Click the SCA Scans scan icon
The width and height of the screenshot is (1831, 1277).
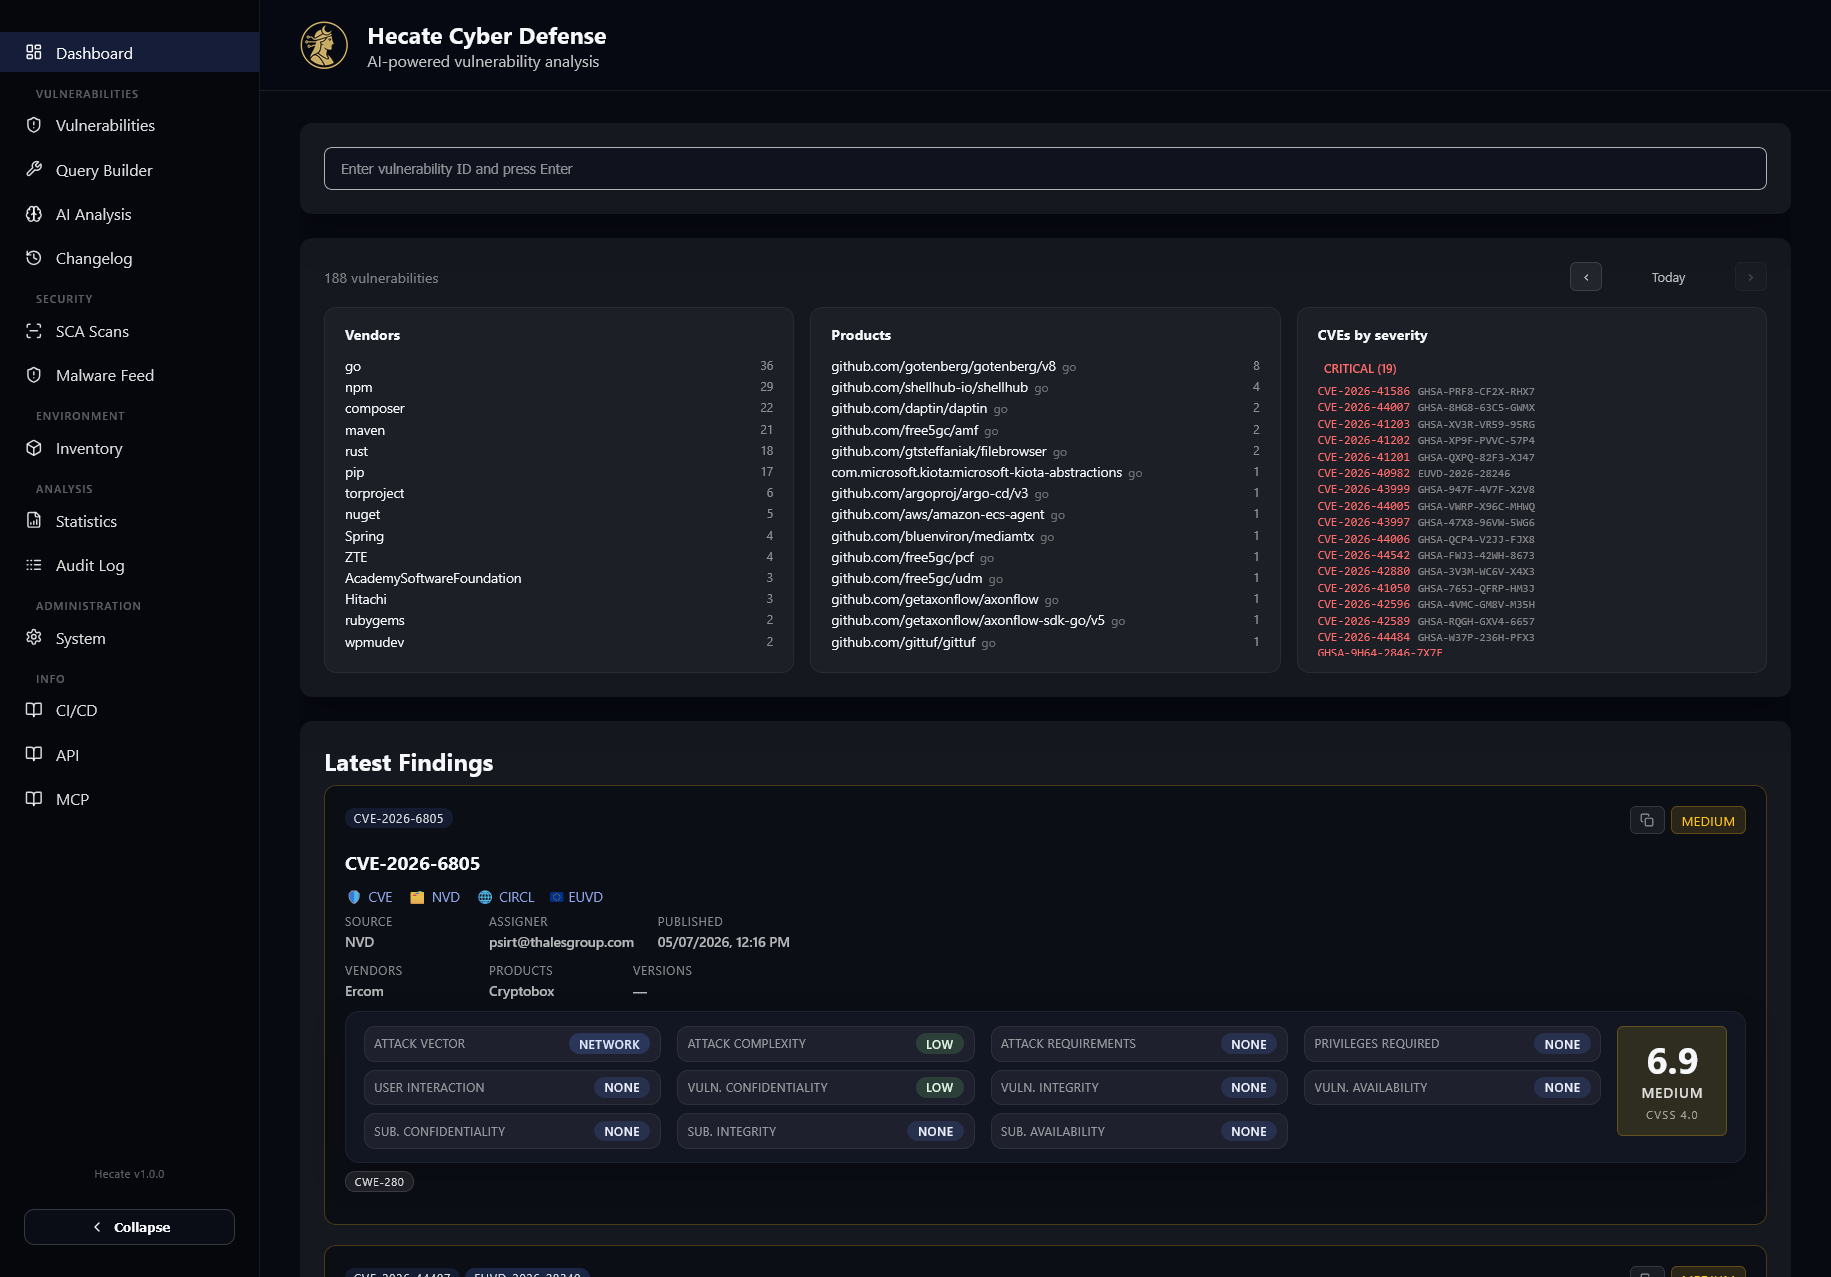coord(34,331)
